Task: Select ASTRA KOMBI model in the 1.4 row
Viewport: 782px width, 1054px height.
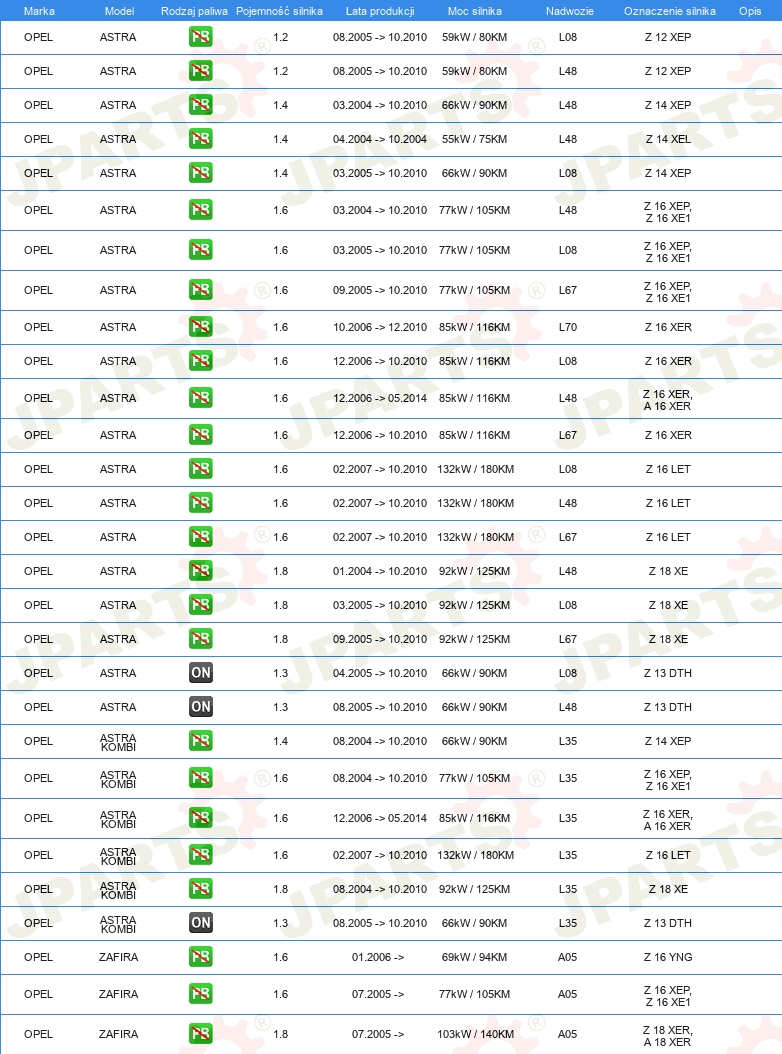Action: [118, 742]
